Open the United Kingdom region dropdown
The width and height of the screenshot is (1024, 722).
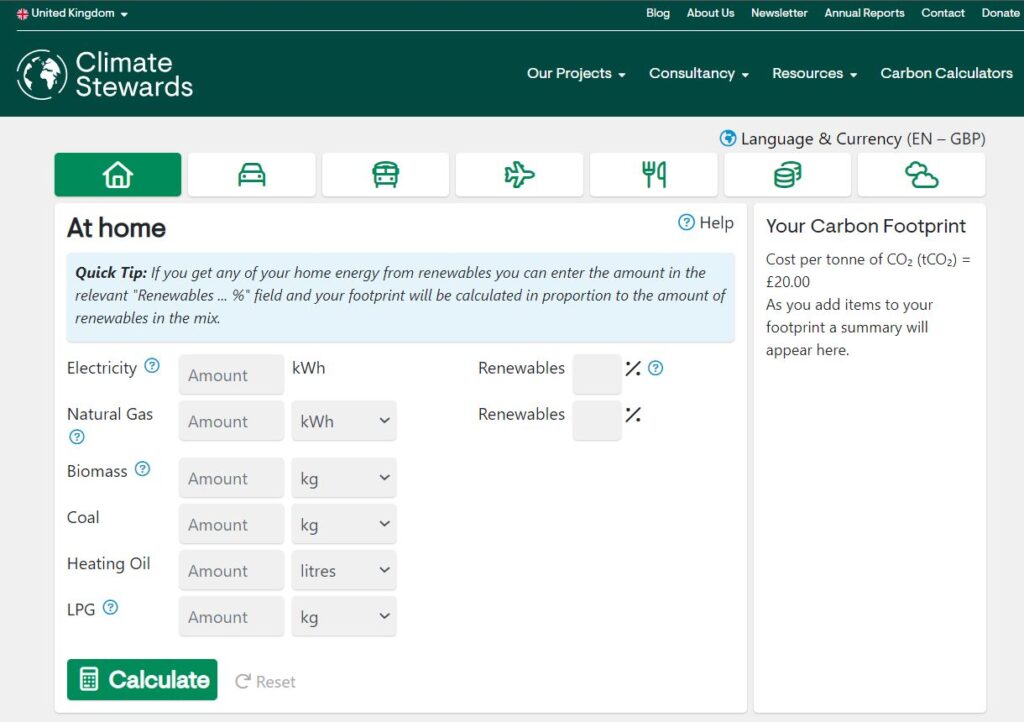coord(72,14)
